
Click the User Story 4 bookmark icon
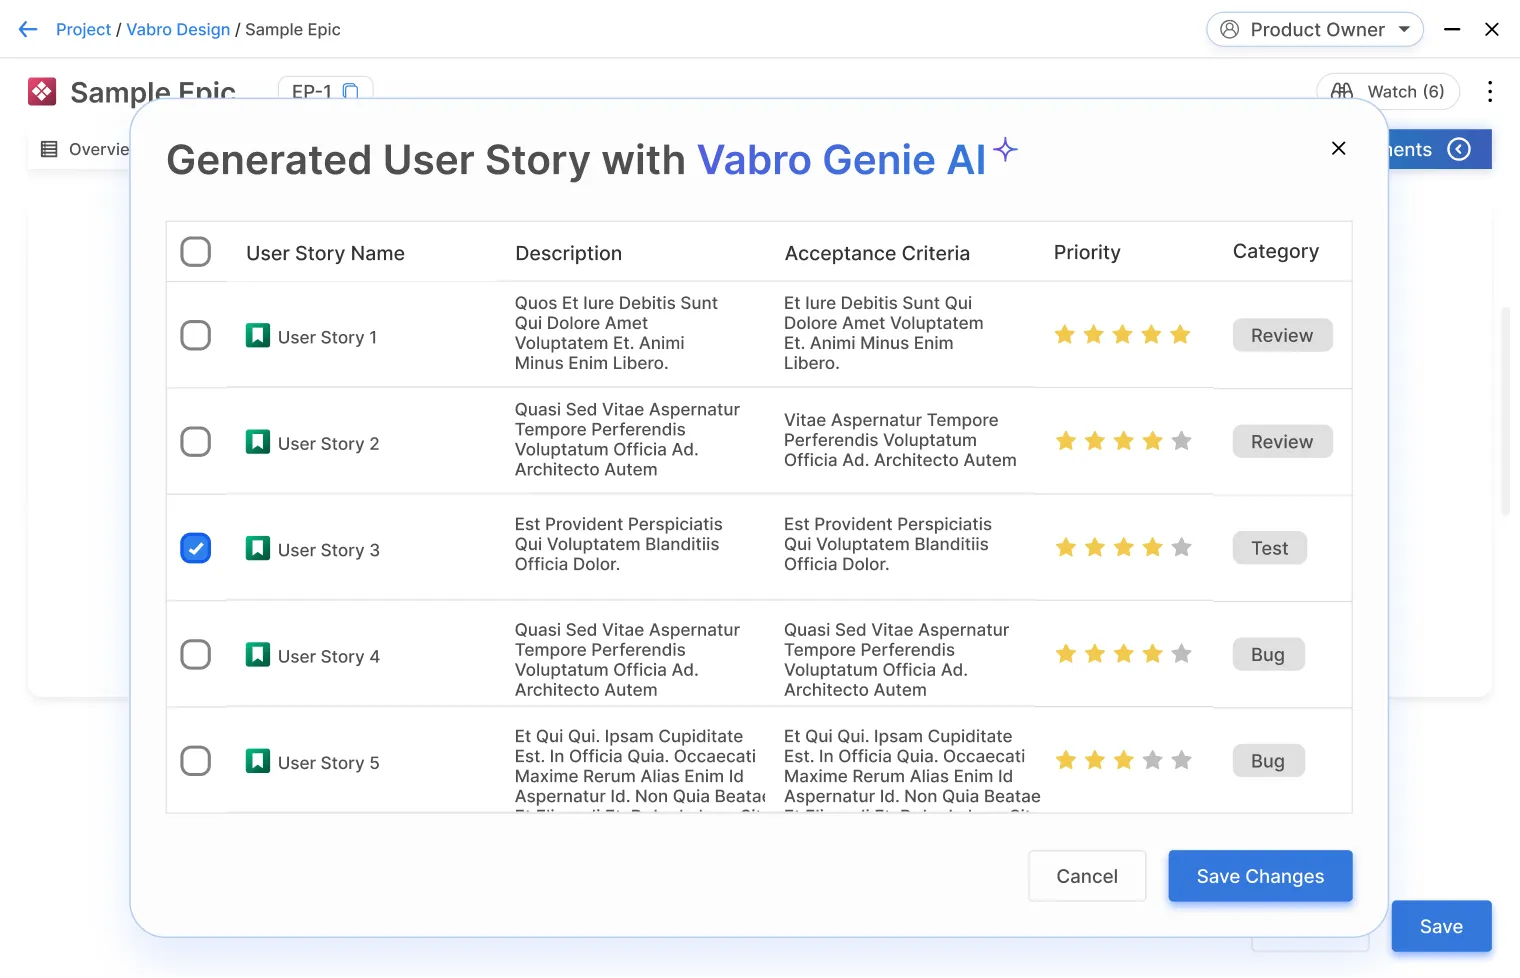258,655
